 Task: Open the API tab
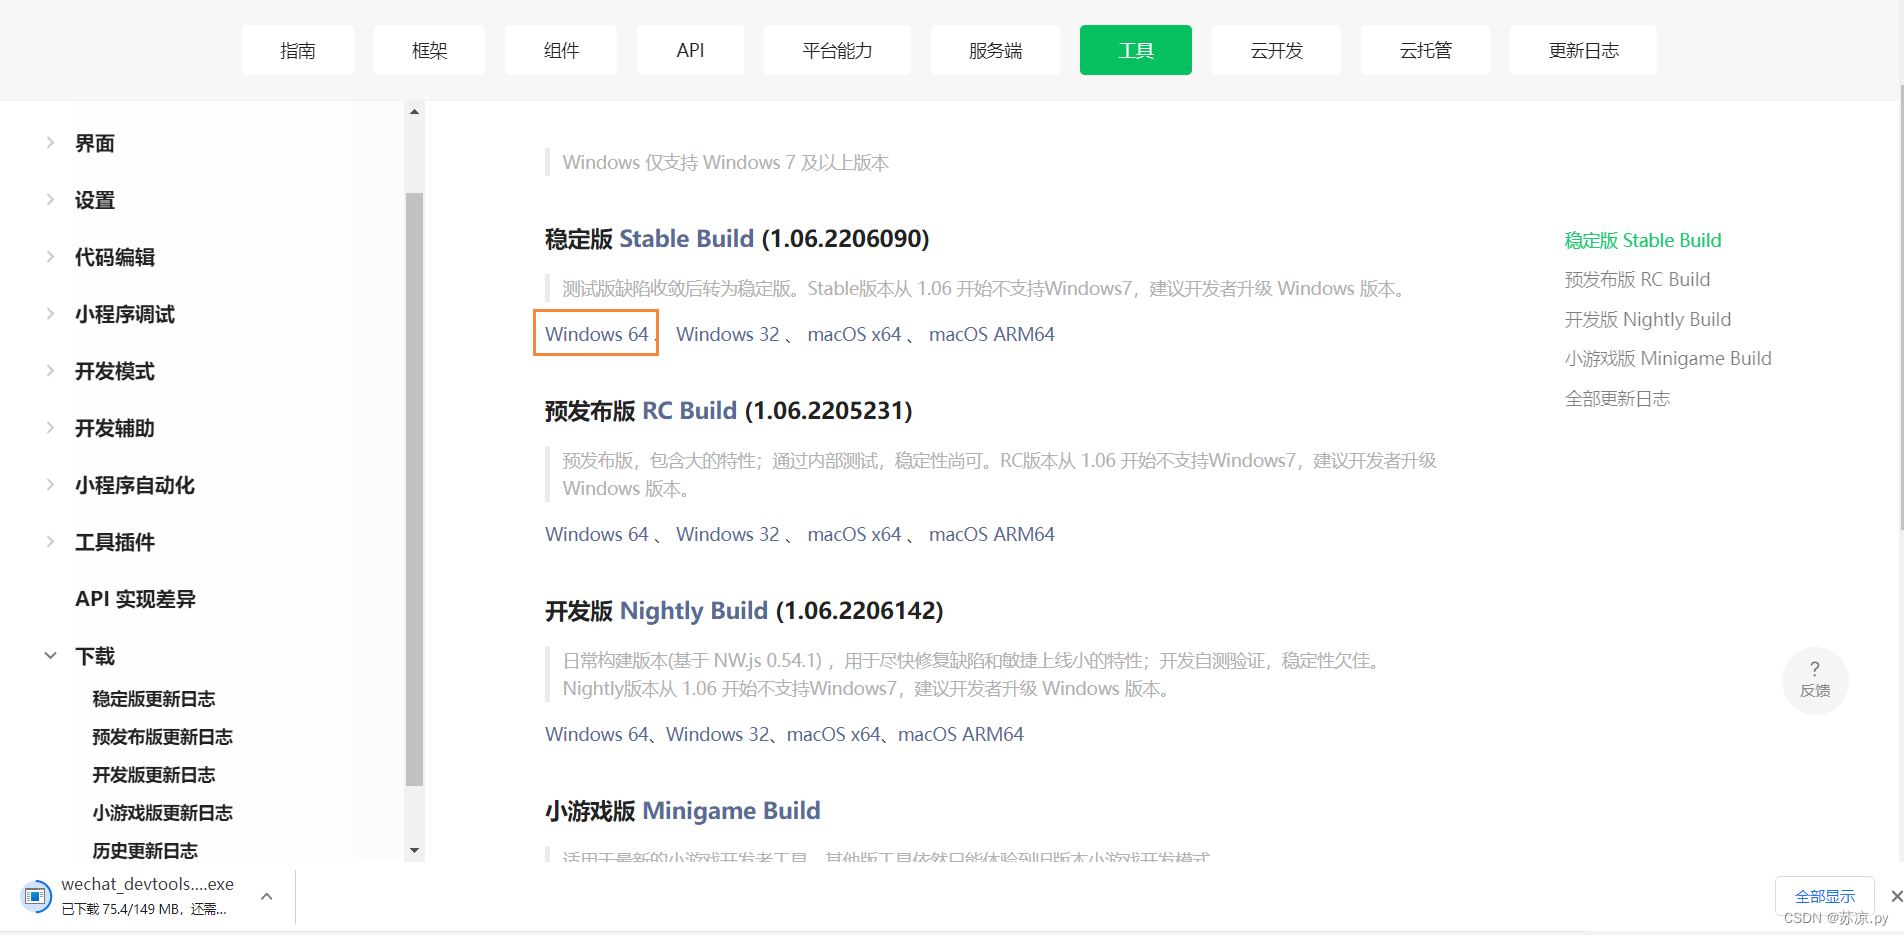690,50
